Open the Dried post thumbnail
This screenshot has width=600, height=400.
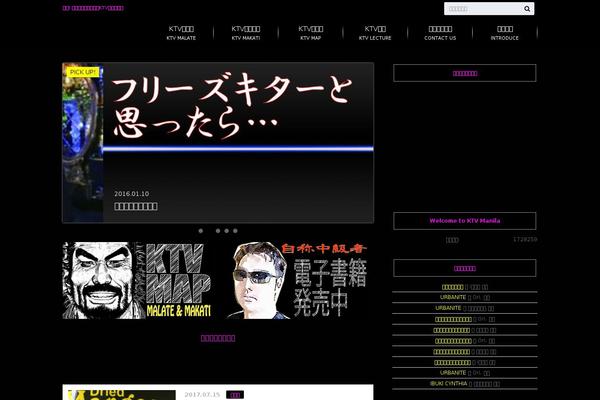(x=122, y=395)
